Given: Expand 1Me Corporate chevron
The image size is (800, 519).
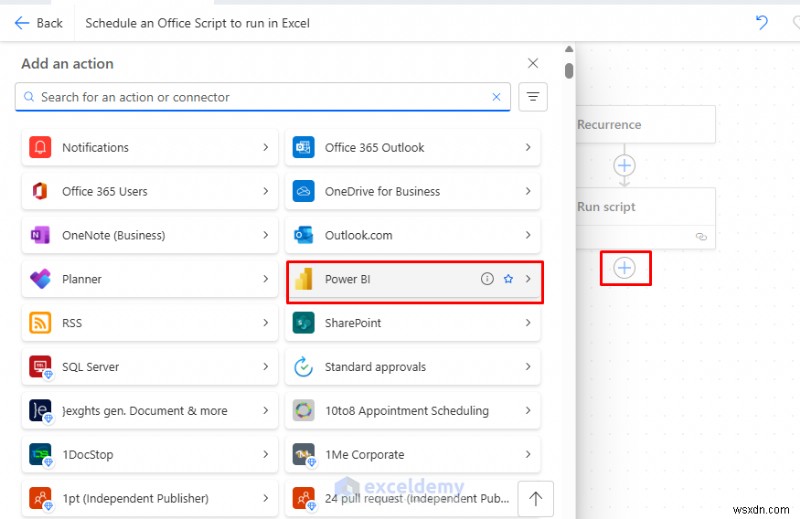Looking at the screenshot, I should click(528, 455).
